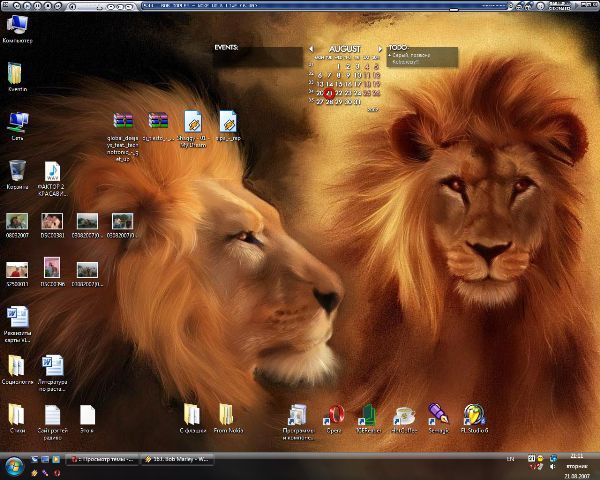The image size is (600, 480).
Task: Click the seek handle in the player bar
Action: click(454, 9)
